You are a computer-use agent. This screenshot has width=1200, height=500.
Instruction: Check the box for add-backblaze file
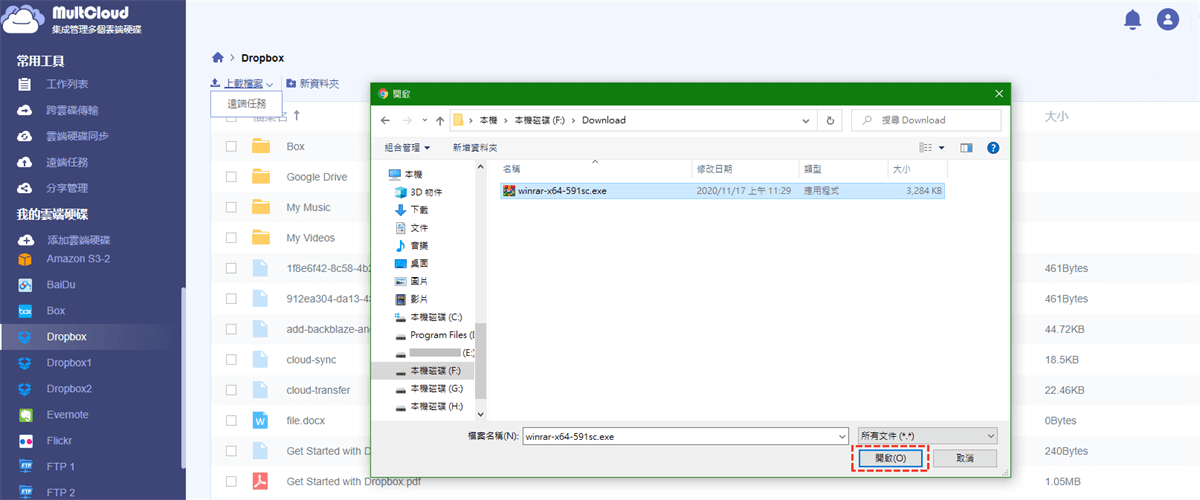(231, 329)
